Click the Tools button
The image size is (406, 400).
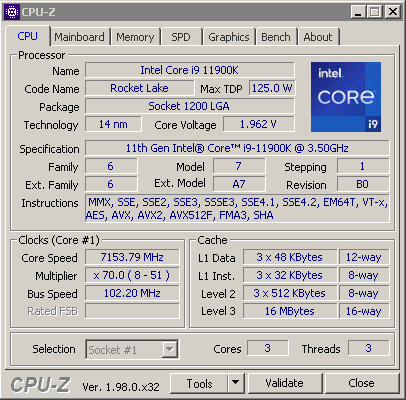click(x=199, y=383)
